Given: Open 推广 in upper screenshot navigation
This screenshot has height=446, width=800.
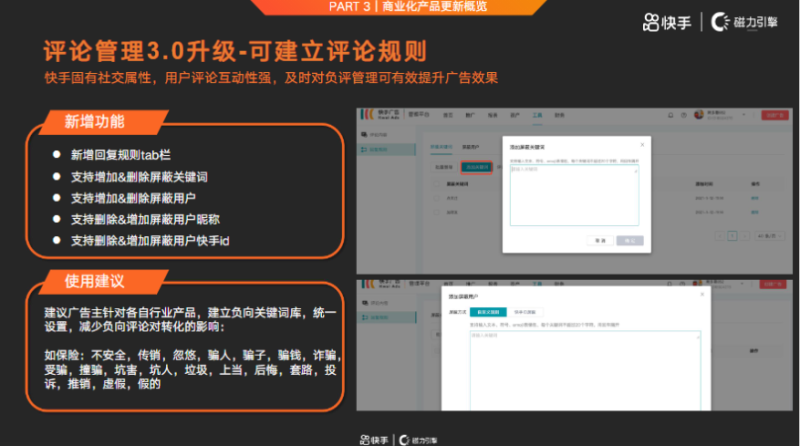Looking at the screenshot, I should point(470,115).
